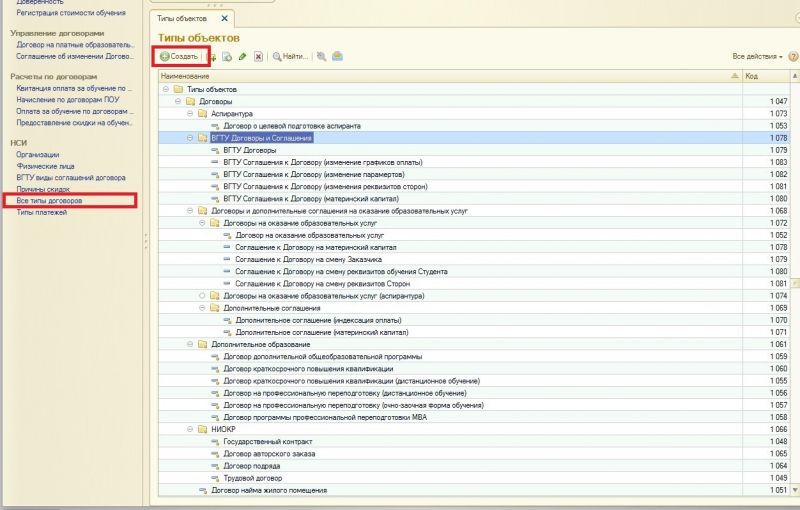Click the sort indicator icon in Наименование header
Viewport: 800px width, 510px height.
click(x=735, y=76)
